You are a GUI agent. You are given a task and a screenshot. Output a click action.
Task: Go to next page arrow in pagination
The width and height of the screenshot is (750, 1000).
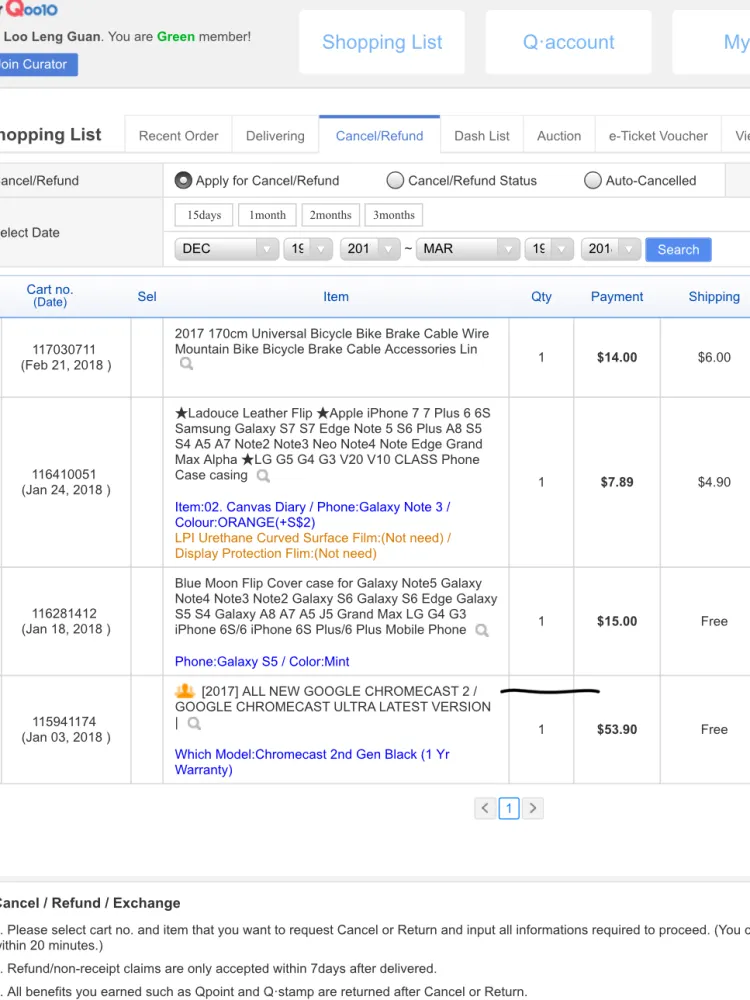pos(533,808)
